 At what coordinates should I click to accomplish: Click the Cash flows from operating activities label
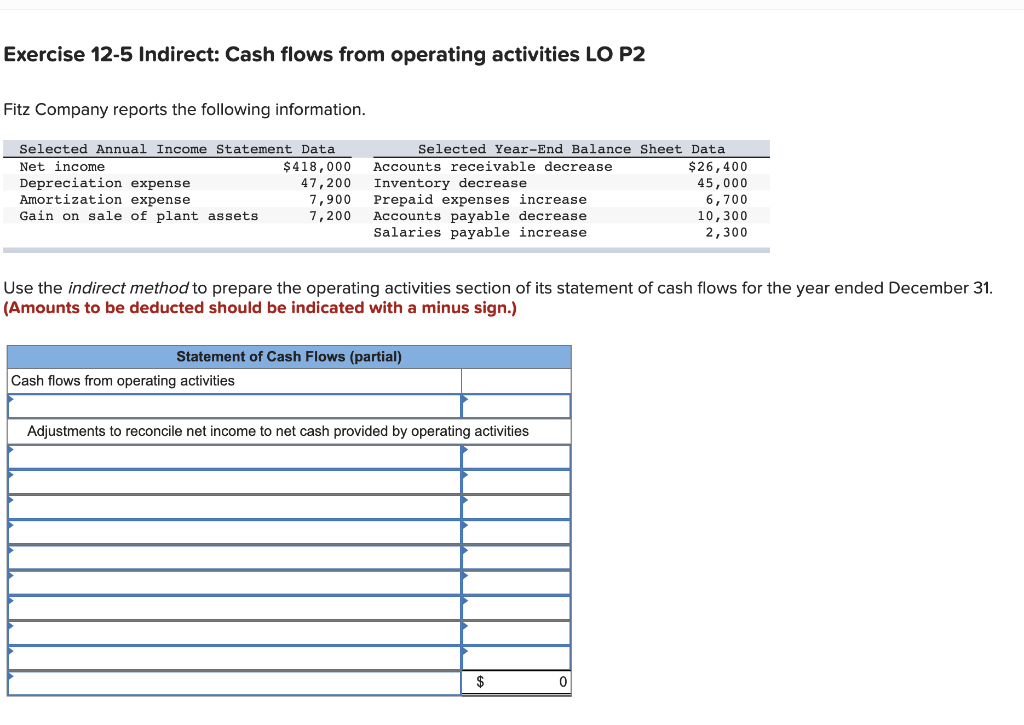122,381
